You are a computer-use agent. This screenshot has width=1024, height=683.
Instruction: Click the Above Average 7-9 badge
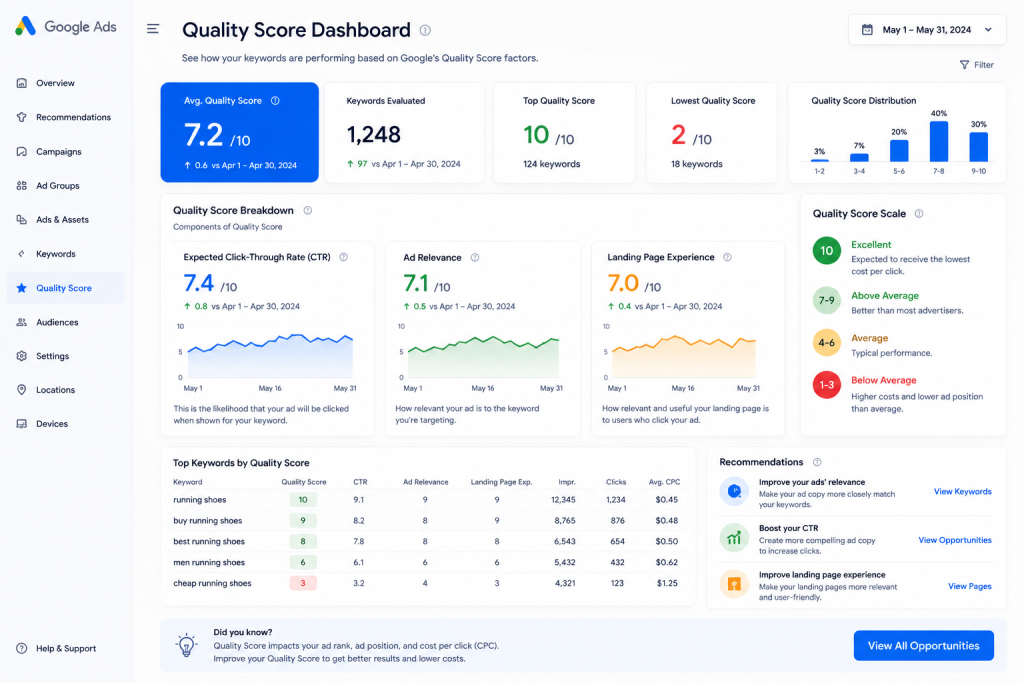click(x=826, y=300)
